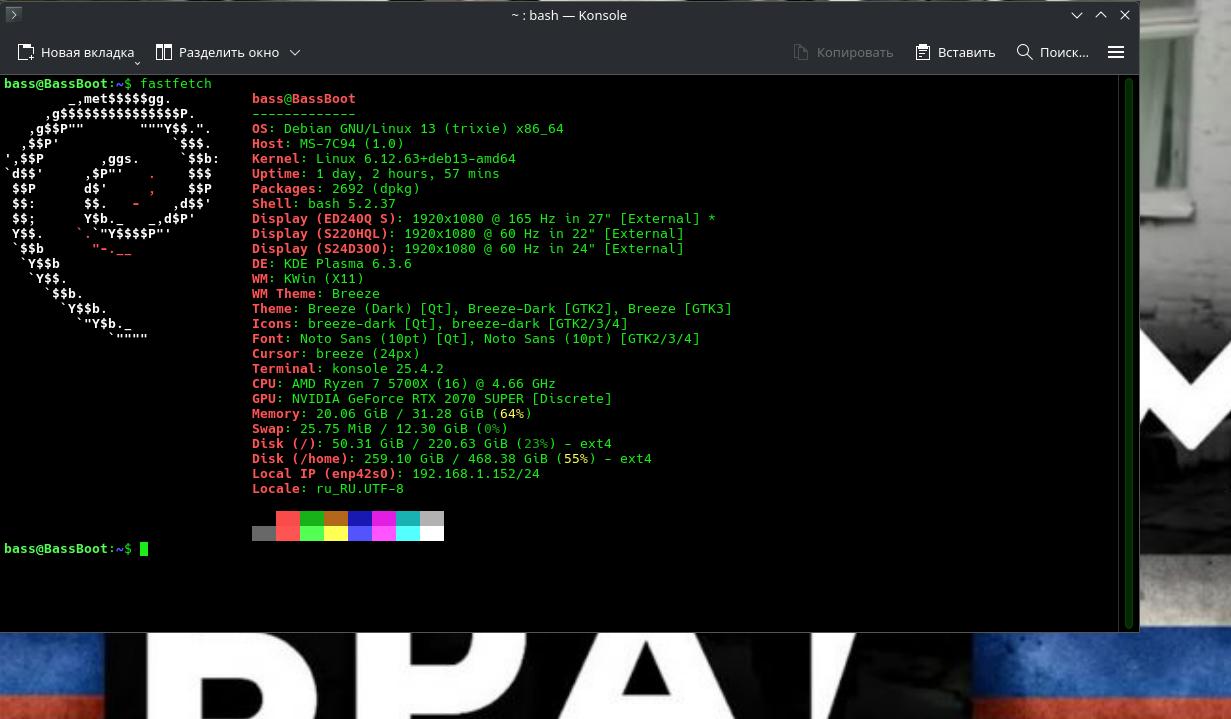Click the Разделить окно split view button
This screenshot has height=719, width=1231.
217,52
